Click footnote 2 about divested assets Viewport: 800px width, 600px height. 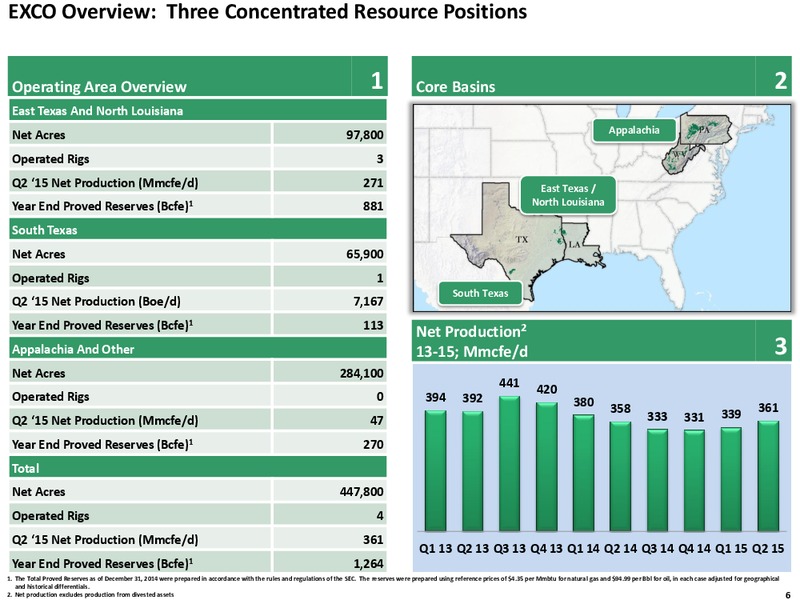click(90, 594)
